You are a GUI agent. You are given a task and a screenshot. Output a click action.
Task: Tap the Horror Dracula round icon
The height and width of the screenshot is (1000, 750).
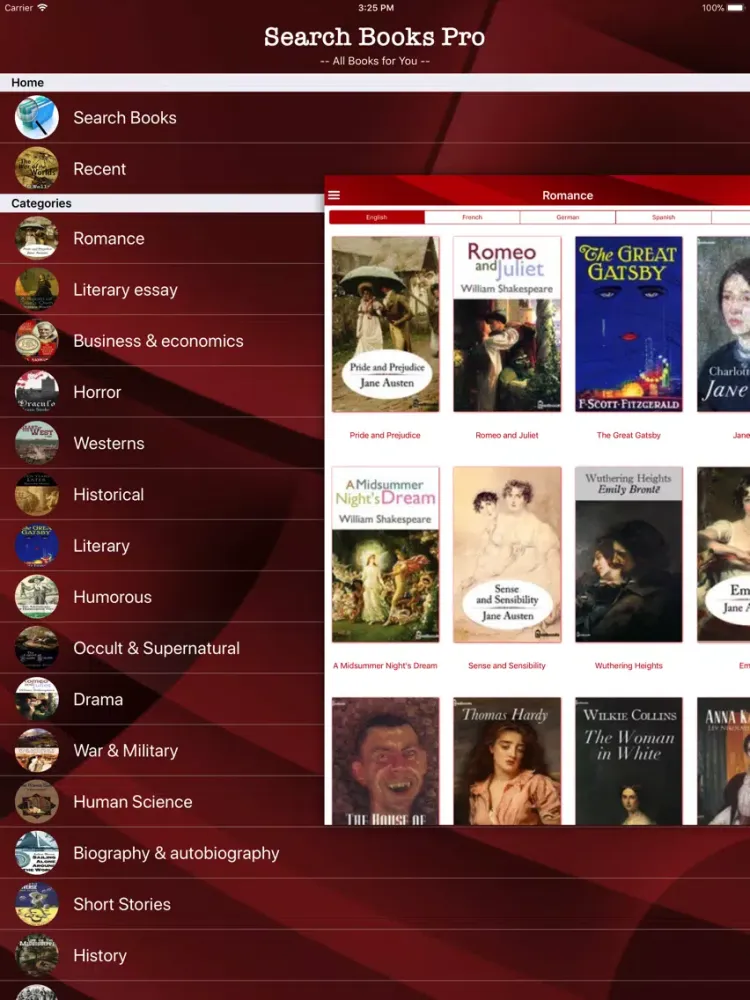(x=37, y=392)
